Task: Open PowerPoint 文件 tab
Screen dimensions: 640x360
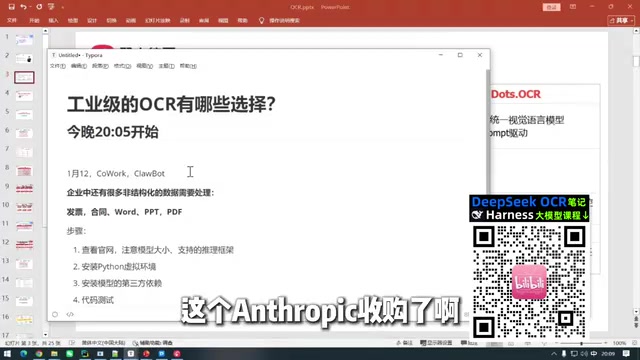Action: [x=12, y=20]
